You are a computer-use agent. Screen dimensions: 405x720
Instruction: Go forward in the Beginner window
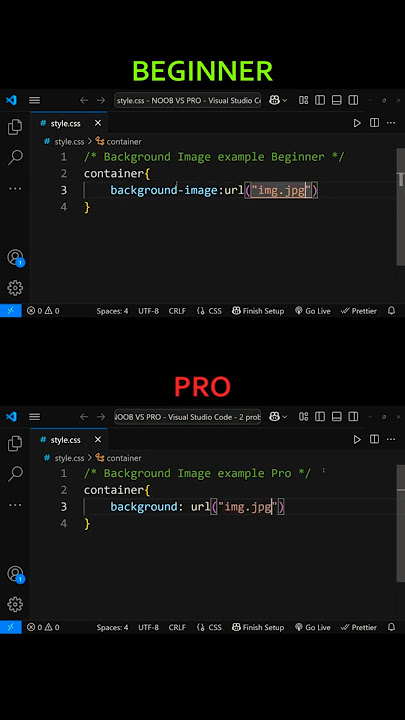pyautogui.click(x=101, y=100)
